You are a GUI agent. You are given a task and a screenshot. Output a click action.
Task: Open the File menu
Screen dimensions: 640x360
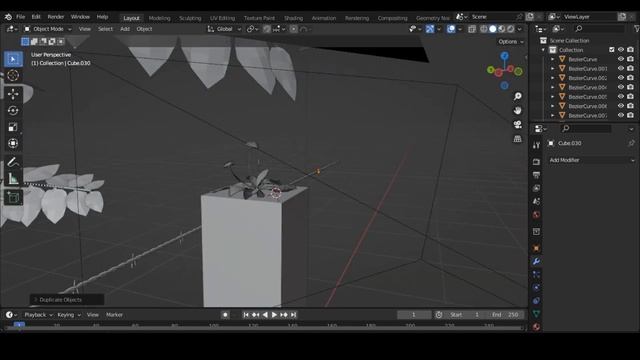tap(20, 17)
